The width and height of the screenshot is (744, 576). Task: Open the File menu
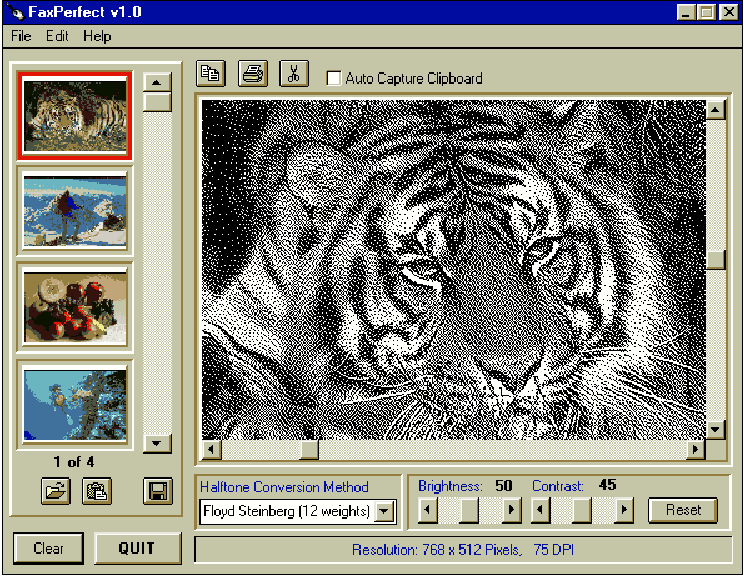tap(21, 36)
